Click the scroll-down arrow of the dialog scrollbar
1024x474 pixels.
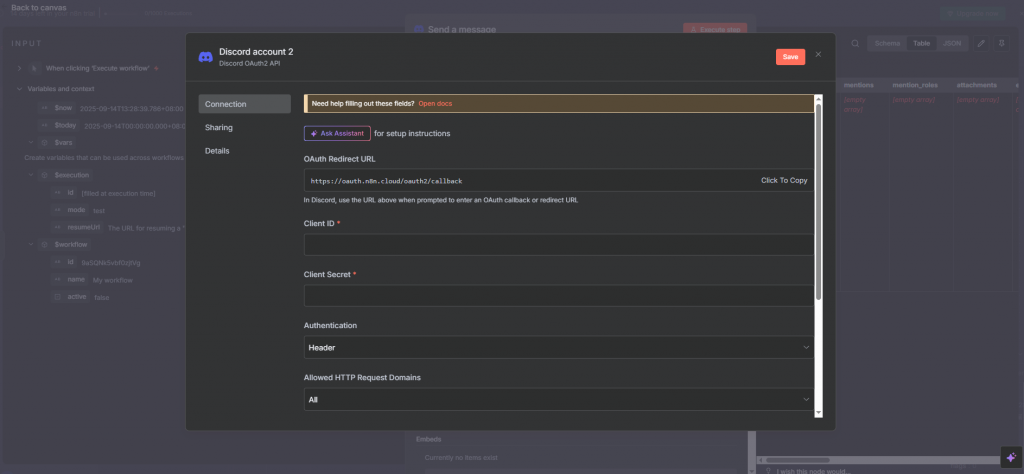[x=818, y=413]
